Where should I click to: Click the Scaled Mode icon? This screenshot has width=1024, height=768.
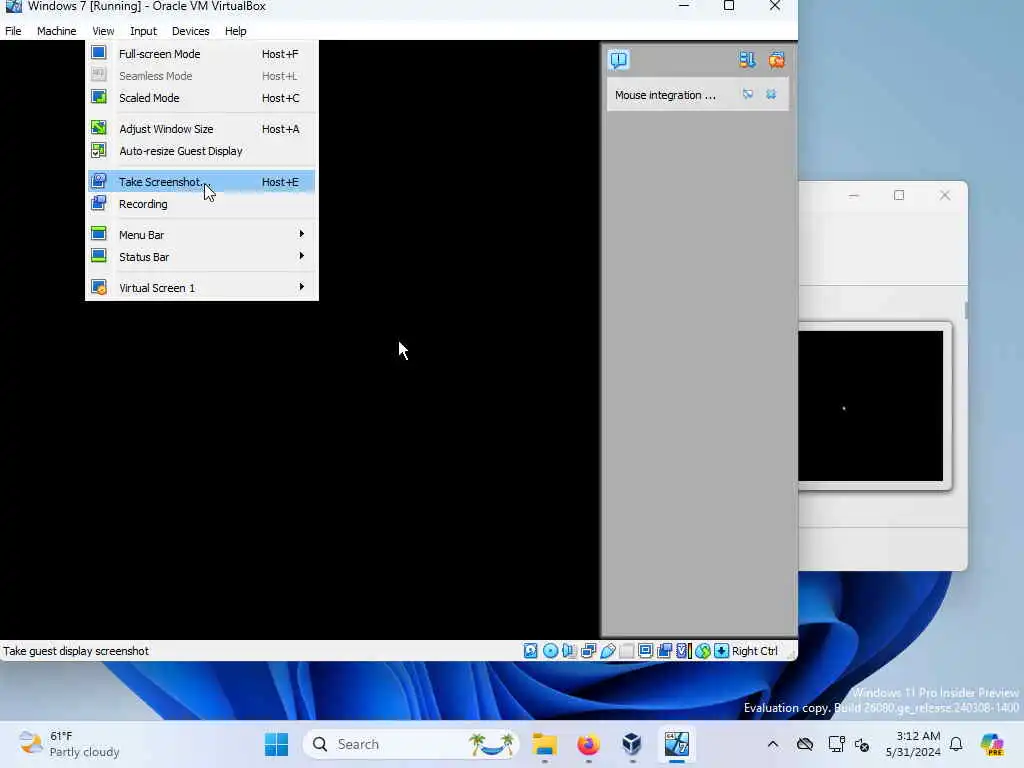99,97
